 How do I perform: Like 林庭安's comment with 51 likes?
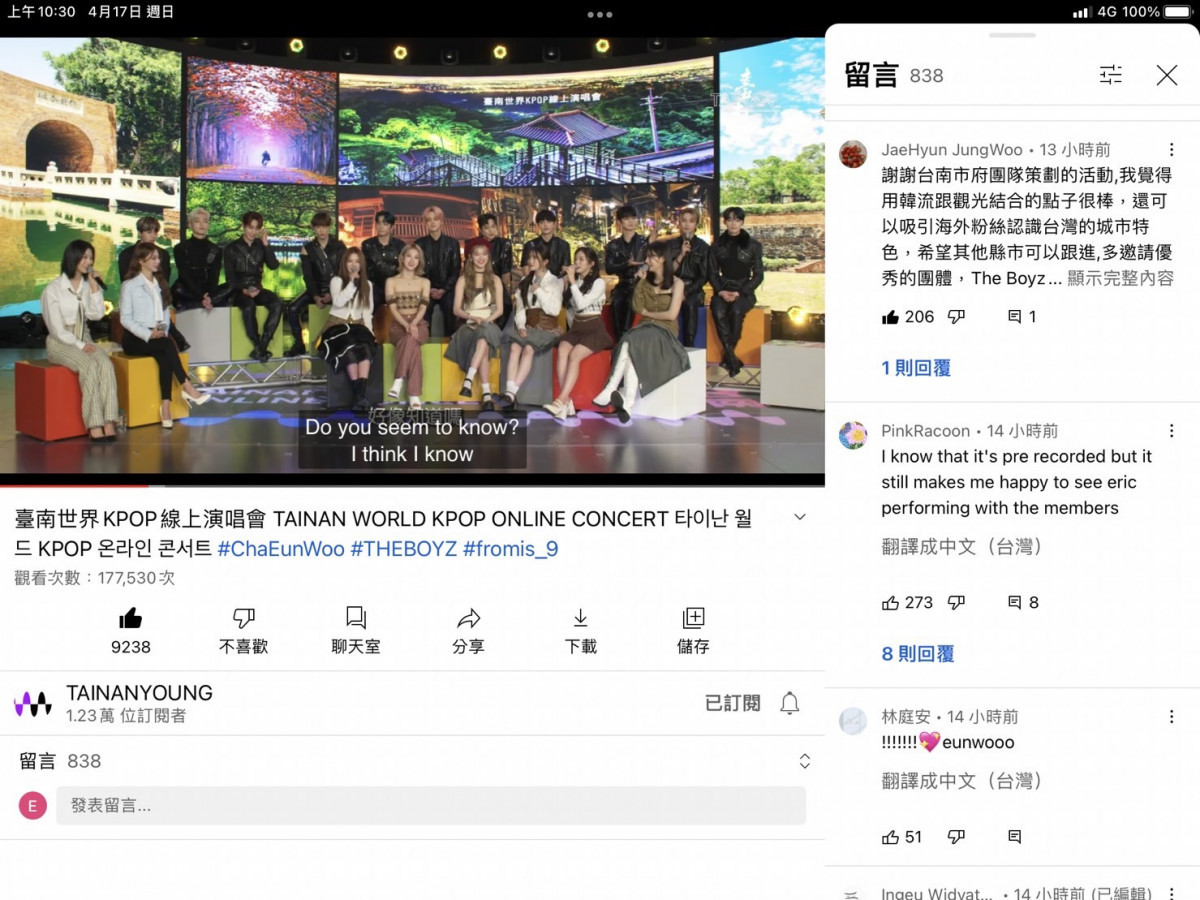pos(890,837)
